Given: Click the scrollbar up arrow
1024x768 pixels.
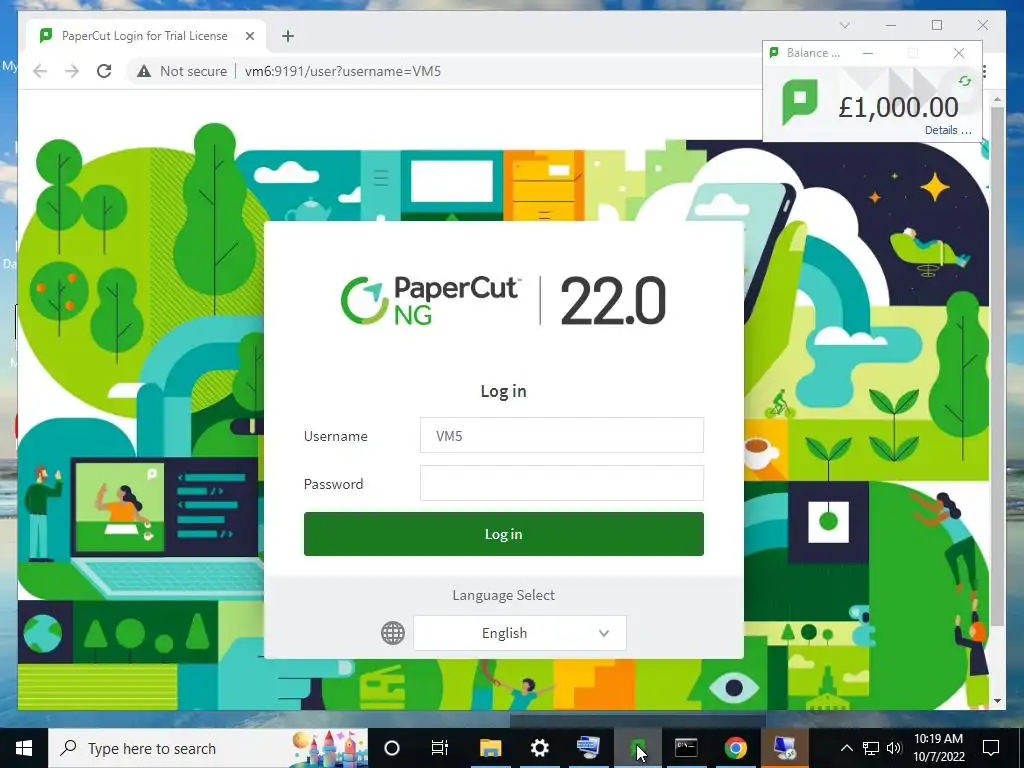Looking at the screenshot, I should (x=997, y=99).
